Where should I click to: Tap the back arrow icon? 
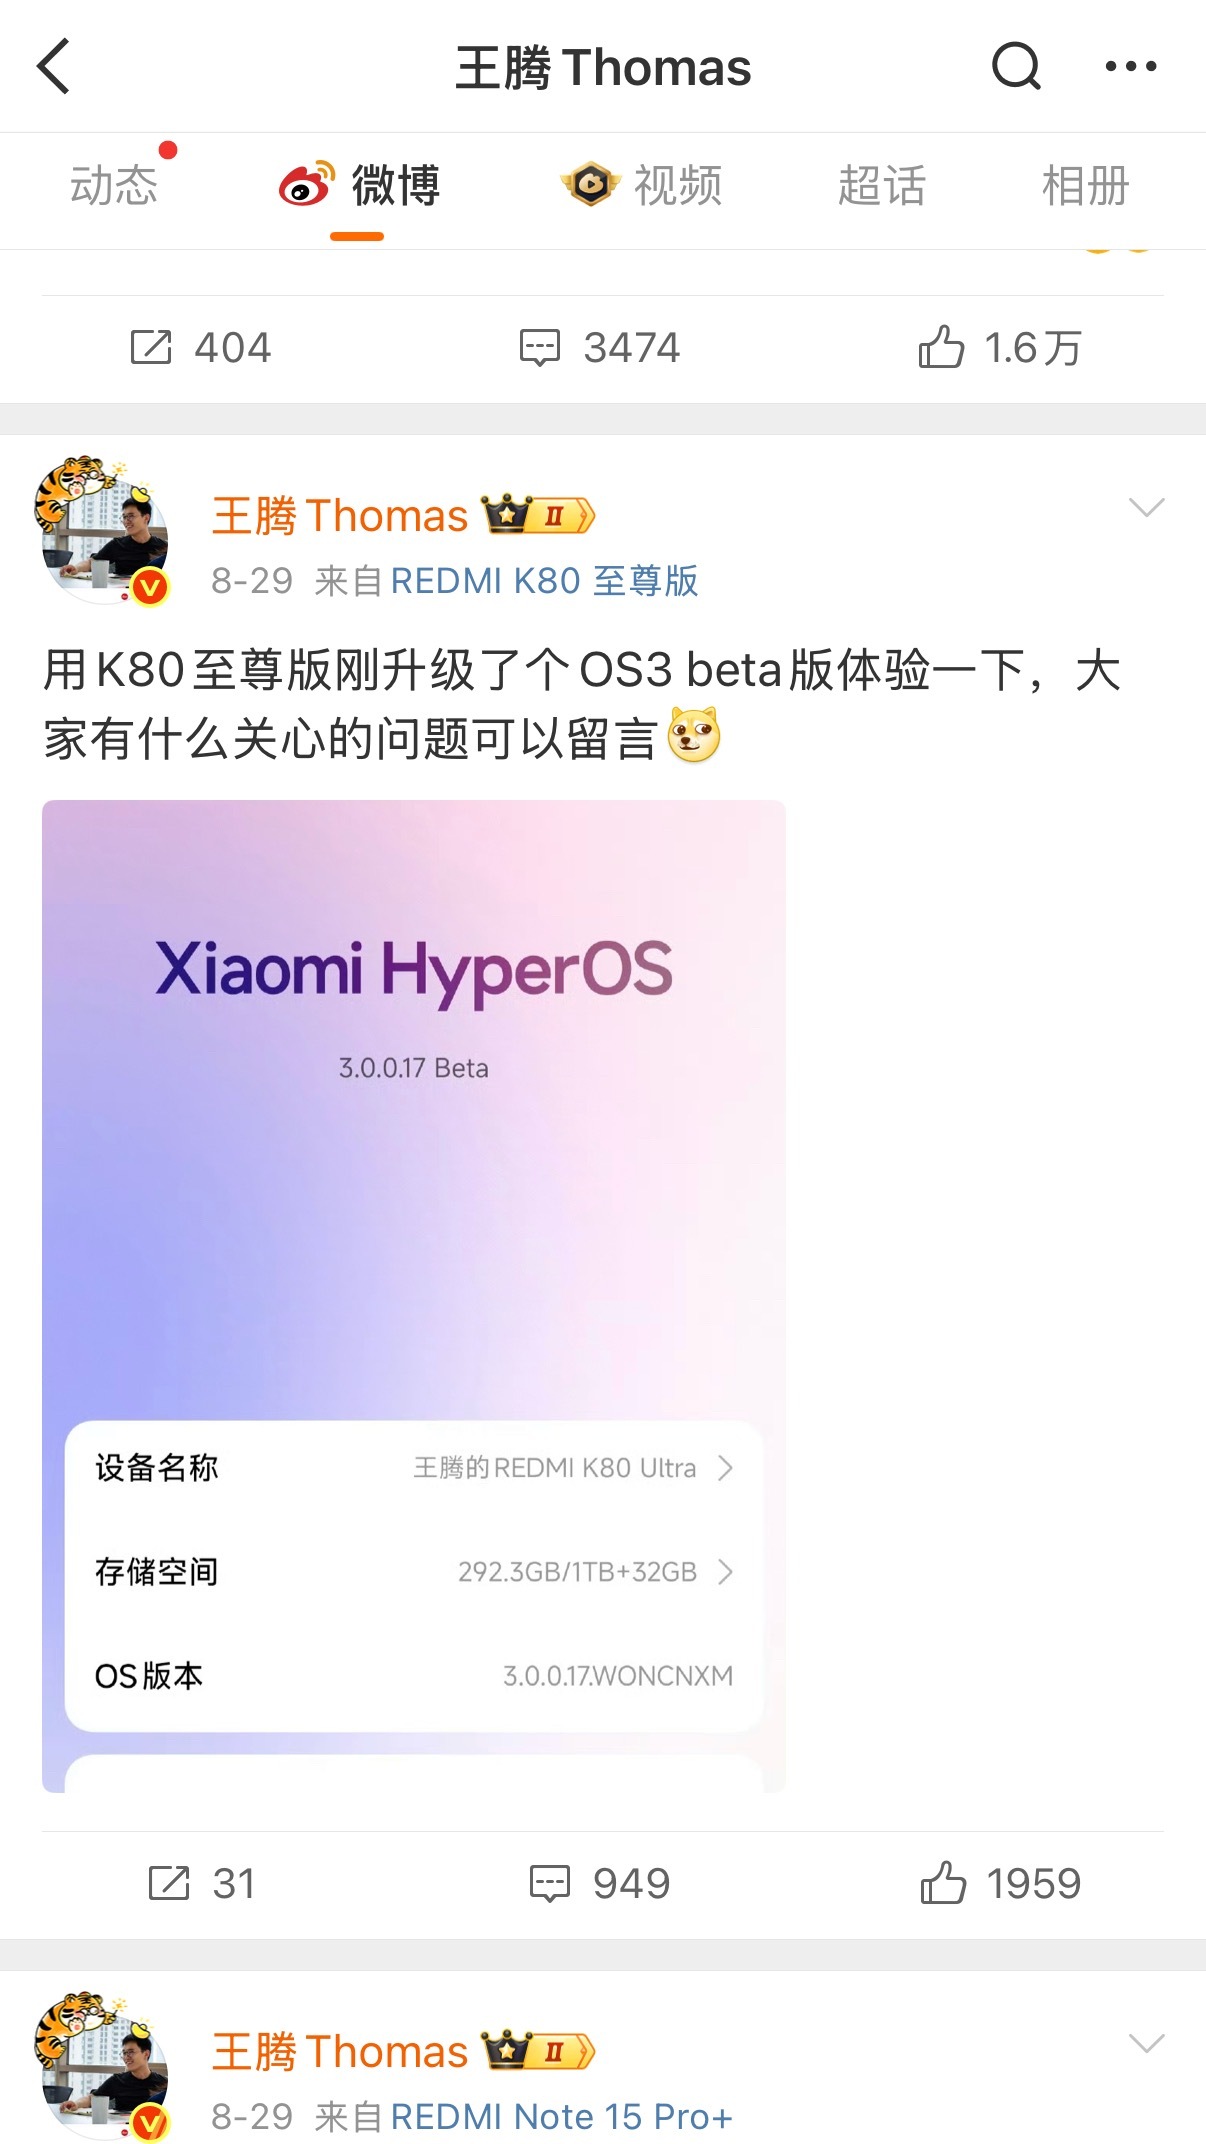pos(54,66)
